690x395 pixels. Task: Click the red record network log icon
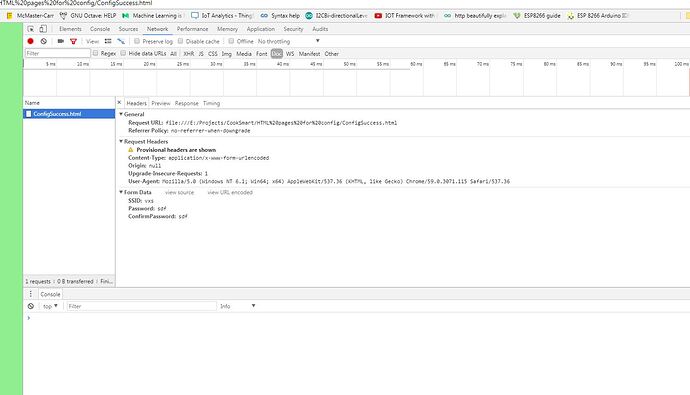[x=30, y=41]
